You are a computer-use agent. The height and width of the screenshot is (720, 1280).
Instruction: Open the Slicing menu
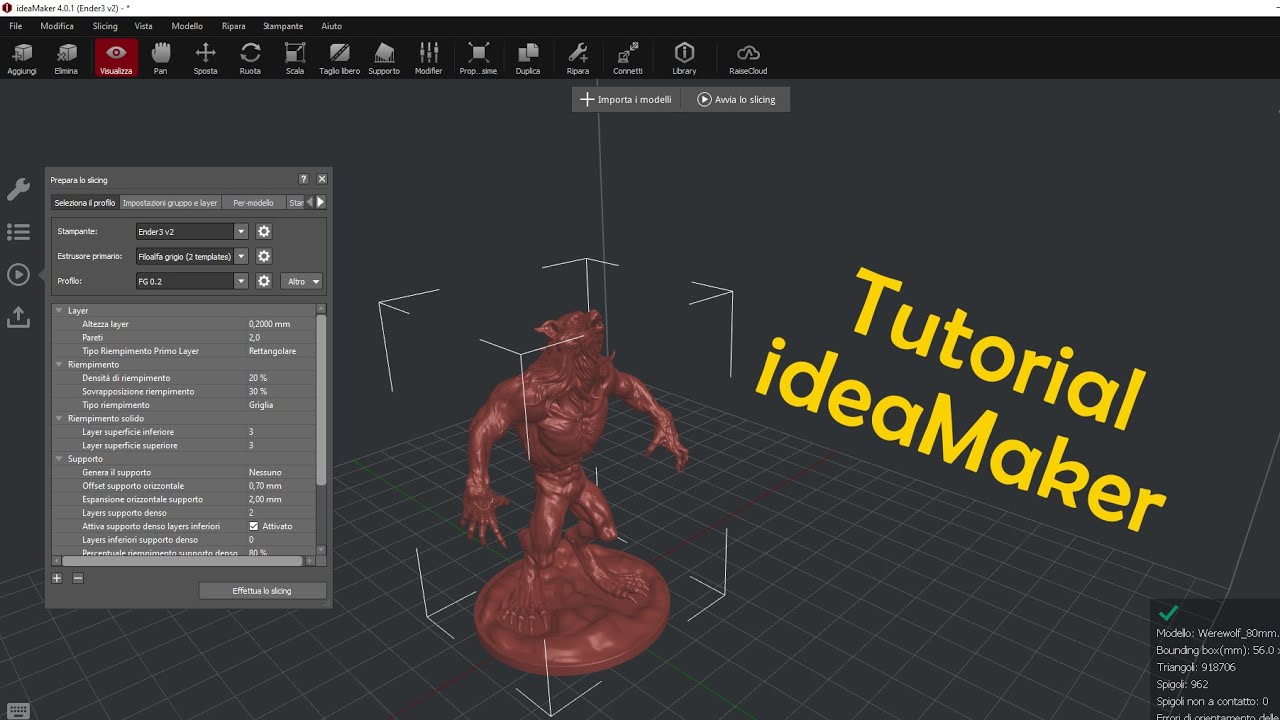(x=105, y=26)
